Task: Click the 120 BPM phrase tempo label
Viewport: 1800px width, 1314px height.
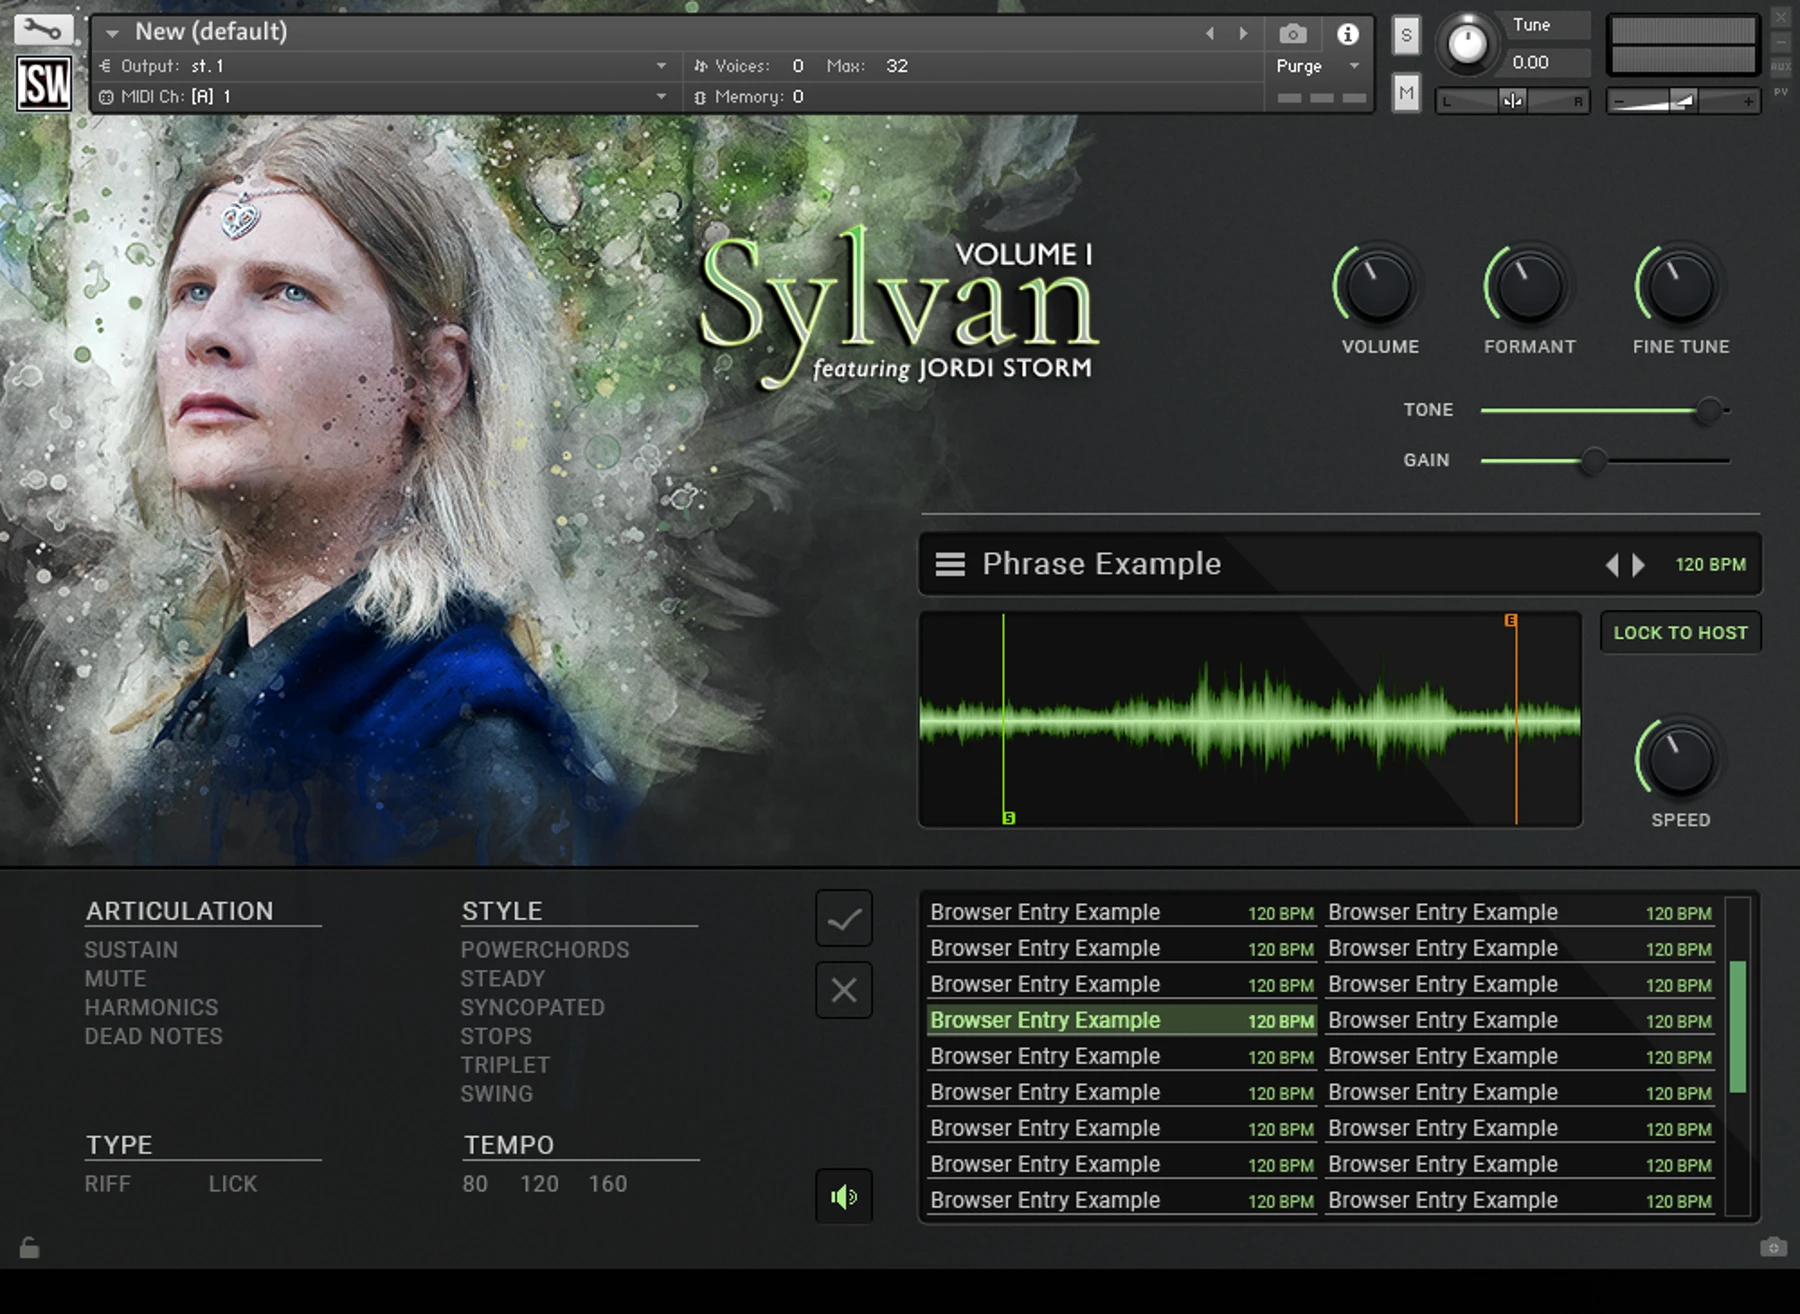Action: [x=1711, y=565]
